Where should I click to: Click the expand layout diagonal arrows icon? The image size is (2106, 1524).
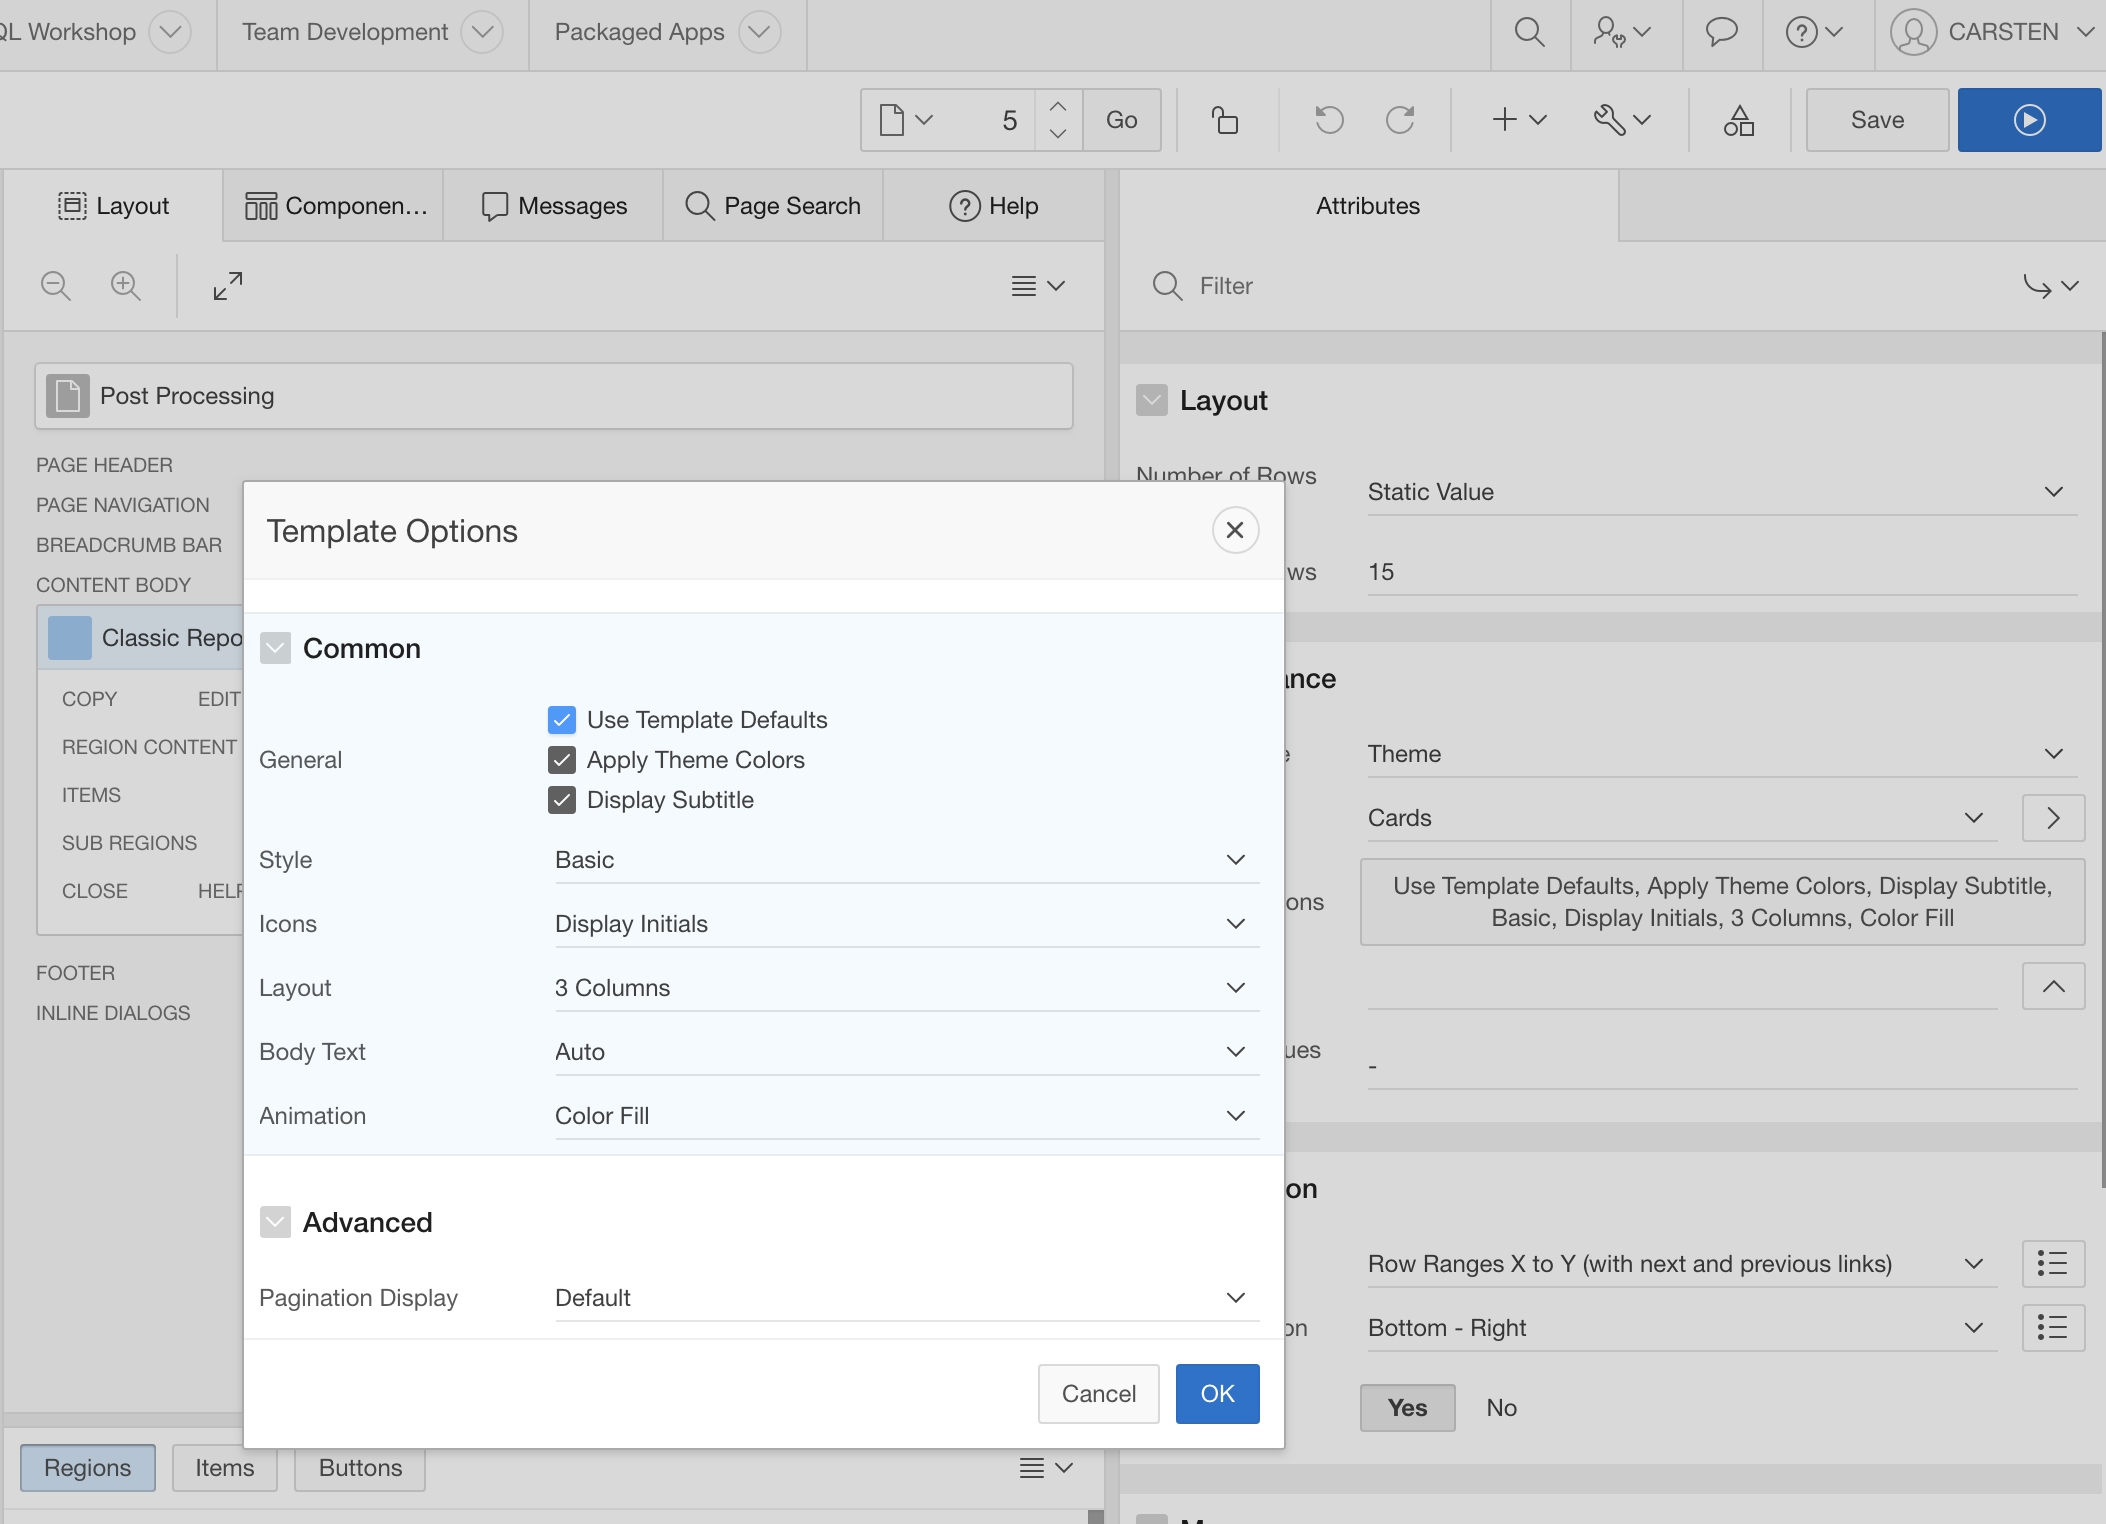click(228, 286)
